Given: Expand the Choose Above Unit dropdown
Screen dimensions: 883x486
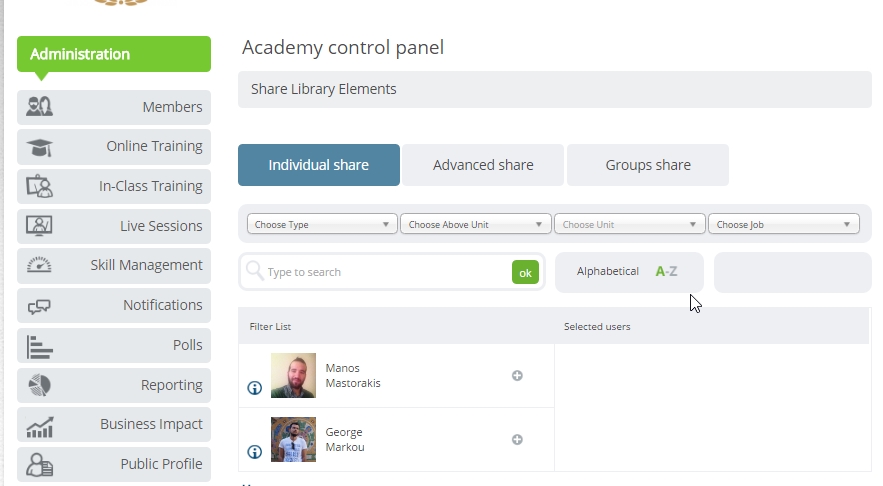Looking at the screenshot, I should pyautogui.click(x=475, y=224).
